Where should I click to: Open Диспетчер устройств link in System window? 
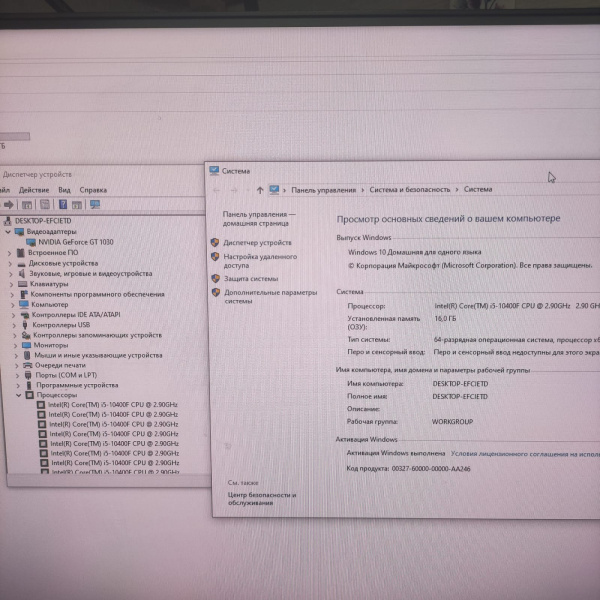(x=257, y=243)
